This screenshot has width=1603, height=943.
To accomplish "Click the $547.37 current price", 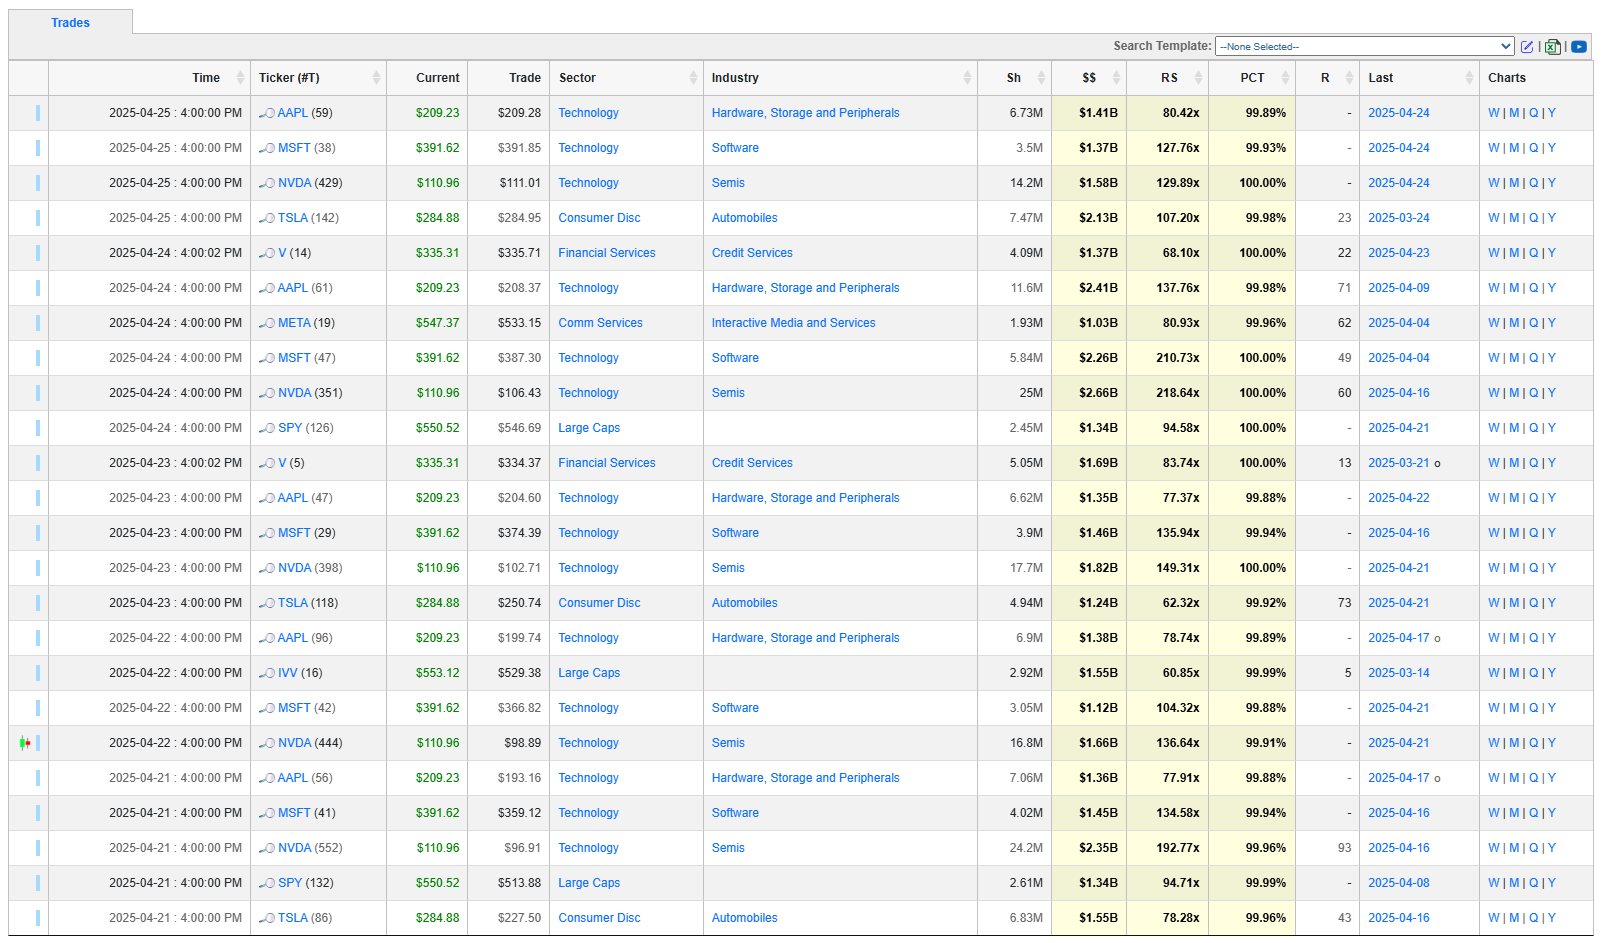I will pyautogui.click(x=438, y=323).
